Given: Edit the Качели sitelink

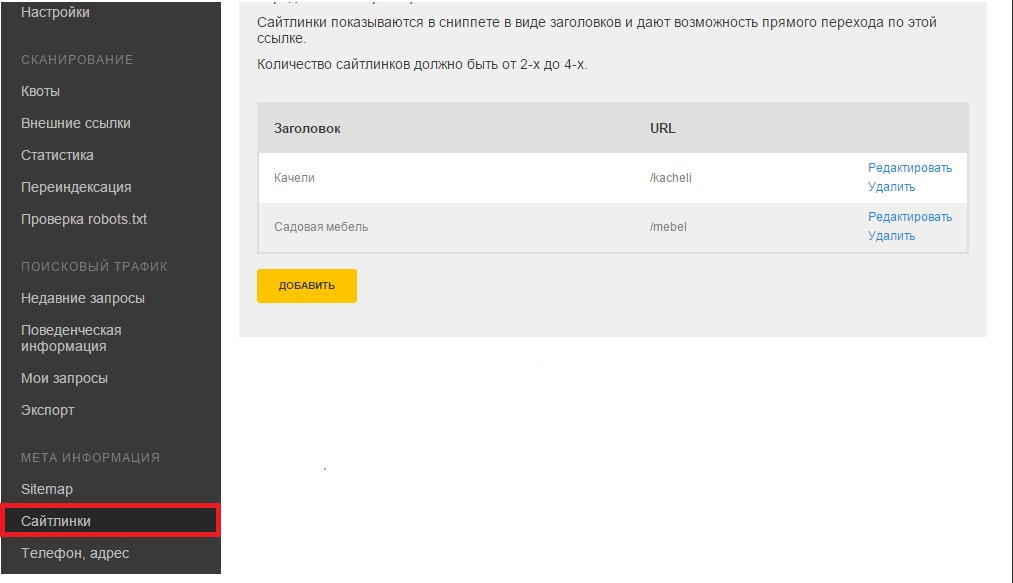Looking at the screenshot, I should [x=910, y=168].
